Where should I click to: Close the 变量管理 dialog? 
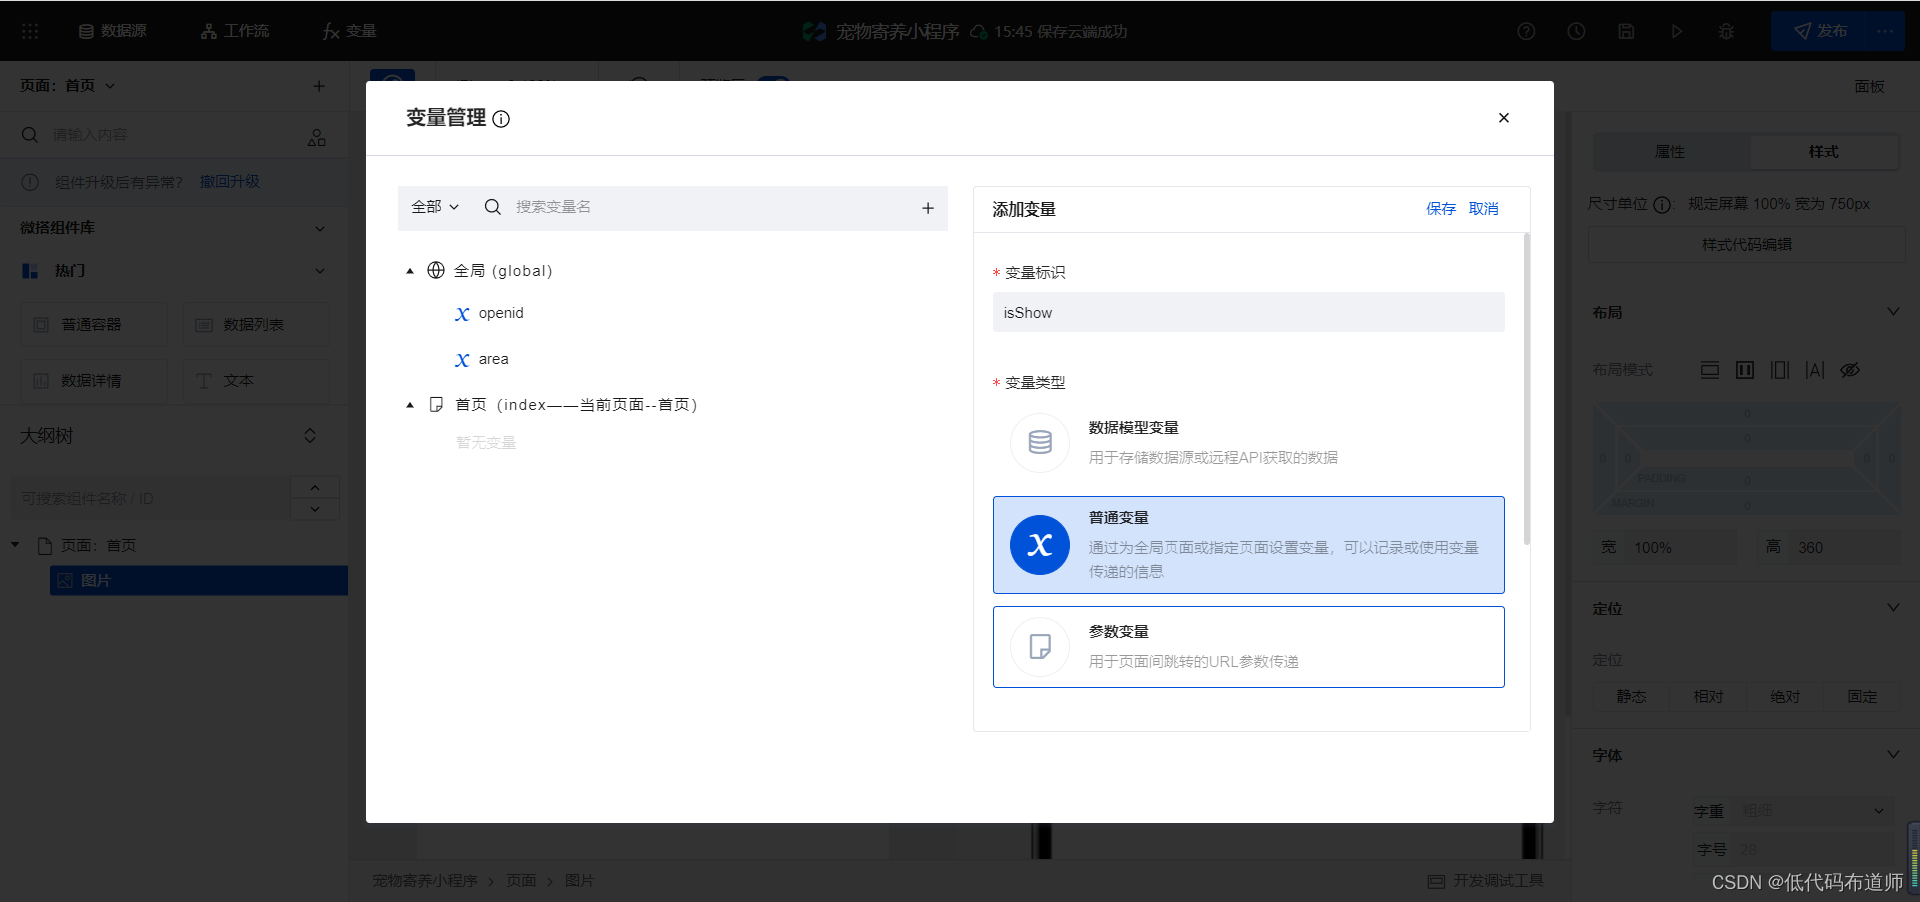pos(1503,118)
